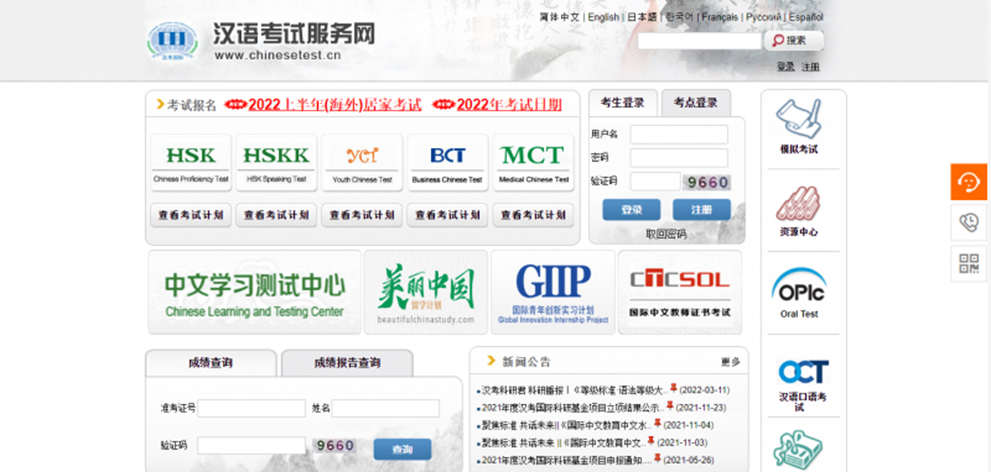Open the 模拟考试 mock exam icon

(798, 126)
